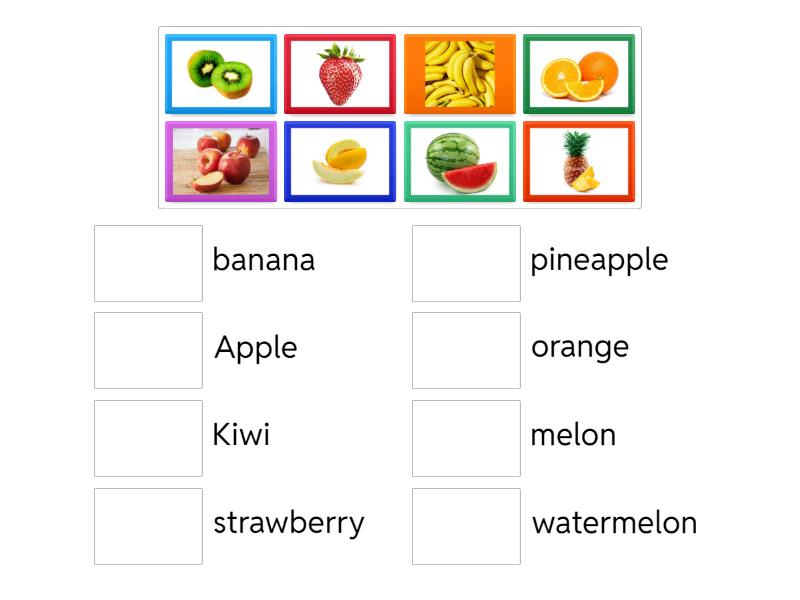800x600 pixels.
Task: Select the word orange
Action: [580, 347]
